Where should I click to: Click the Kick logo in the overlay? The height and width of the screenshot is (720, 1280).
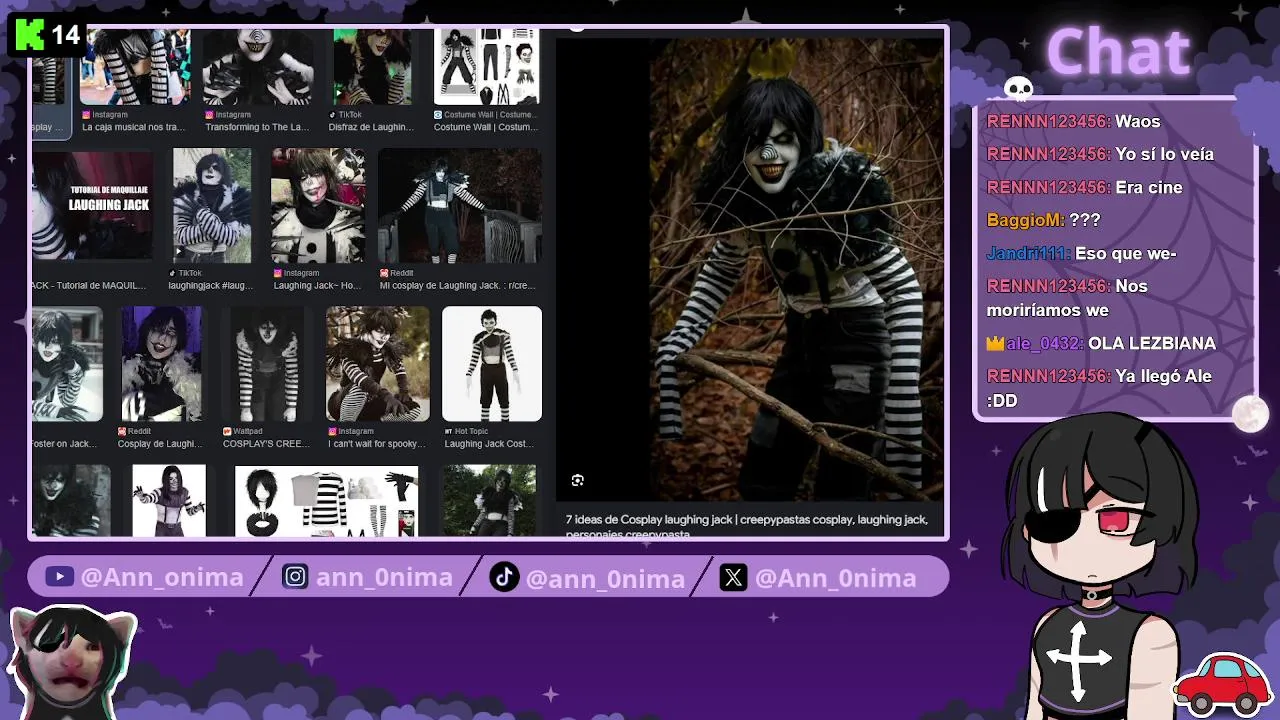pyautogui.click(x=29, y=36)
